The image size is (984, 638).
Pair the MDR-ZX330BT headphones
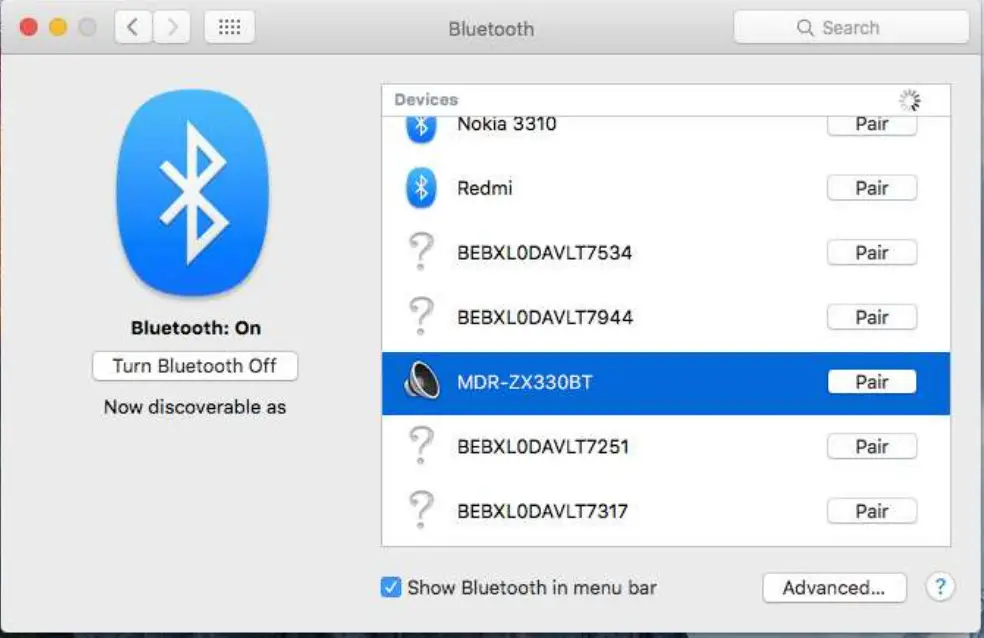point(872,381)
